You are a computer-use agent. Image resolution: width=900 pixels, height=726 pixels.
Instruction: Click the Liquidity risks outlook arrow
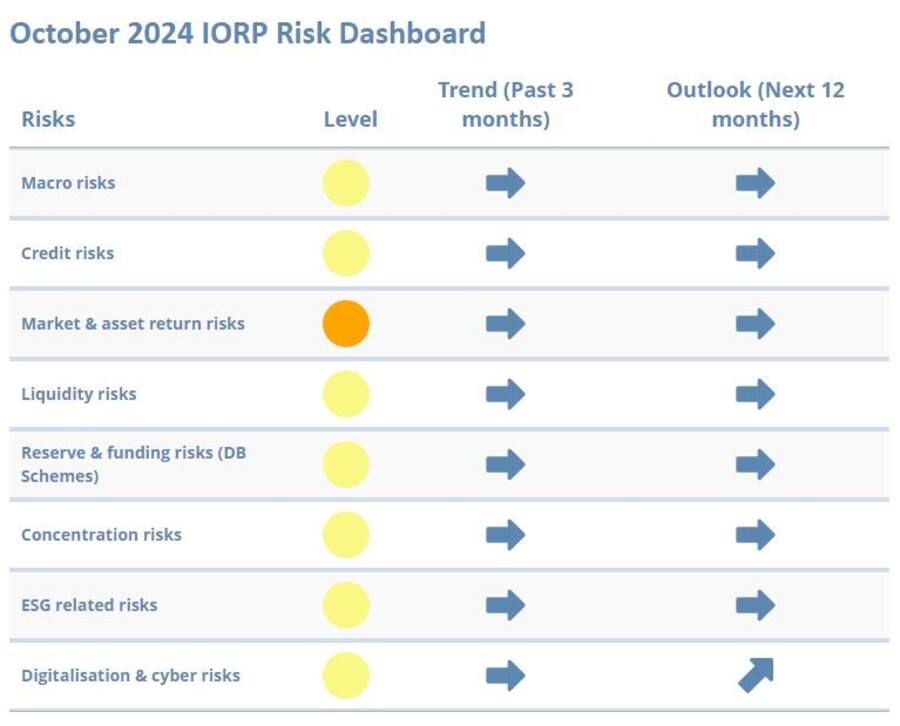coord(755,394)
